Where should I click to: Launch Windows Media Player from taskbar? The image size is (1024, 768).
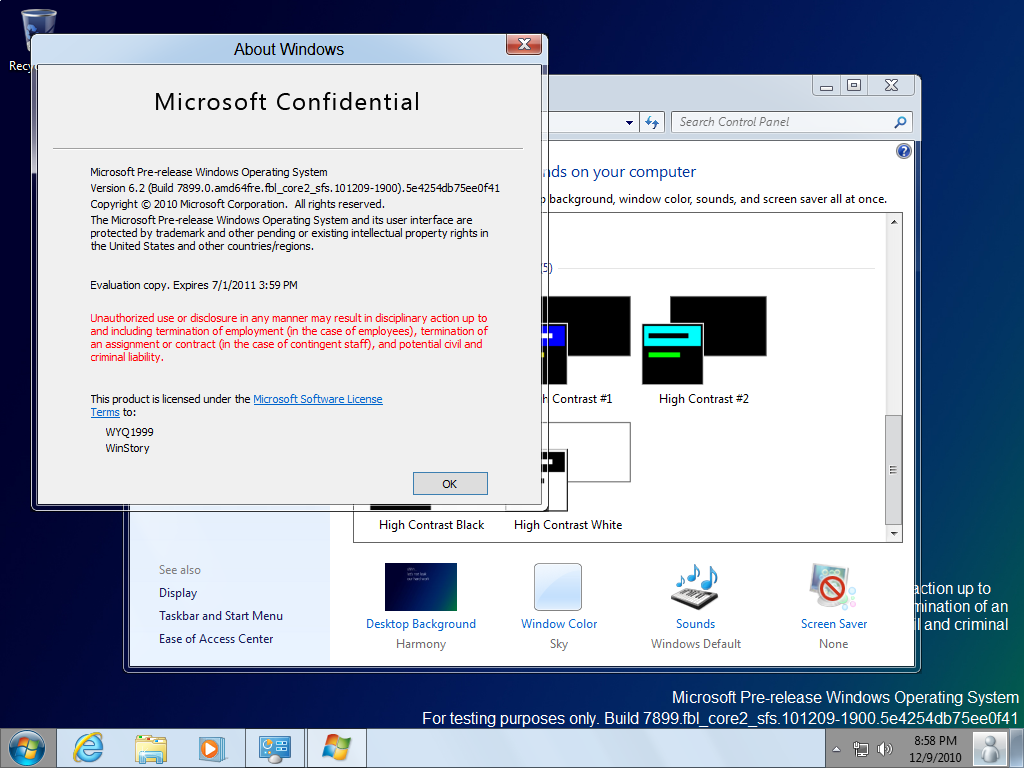tap(211, 747)
